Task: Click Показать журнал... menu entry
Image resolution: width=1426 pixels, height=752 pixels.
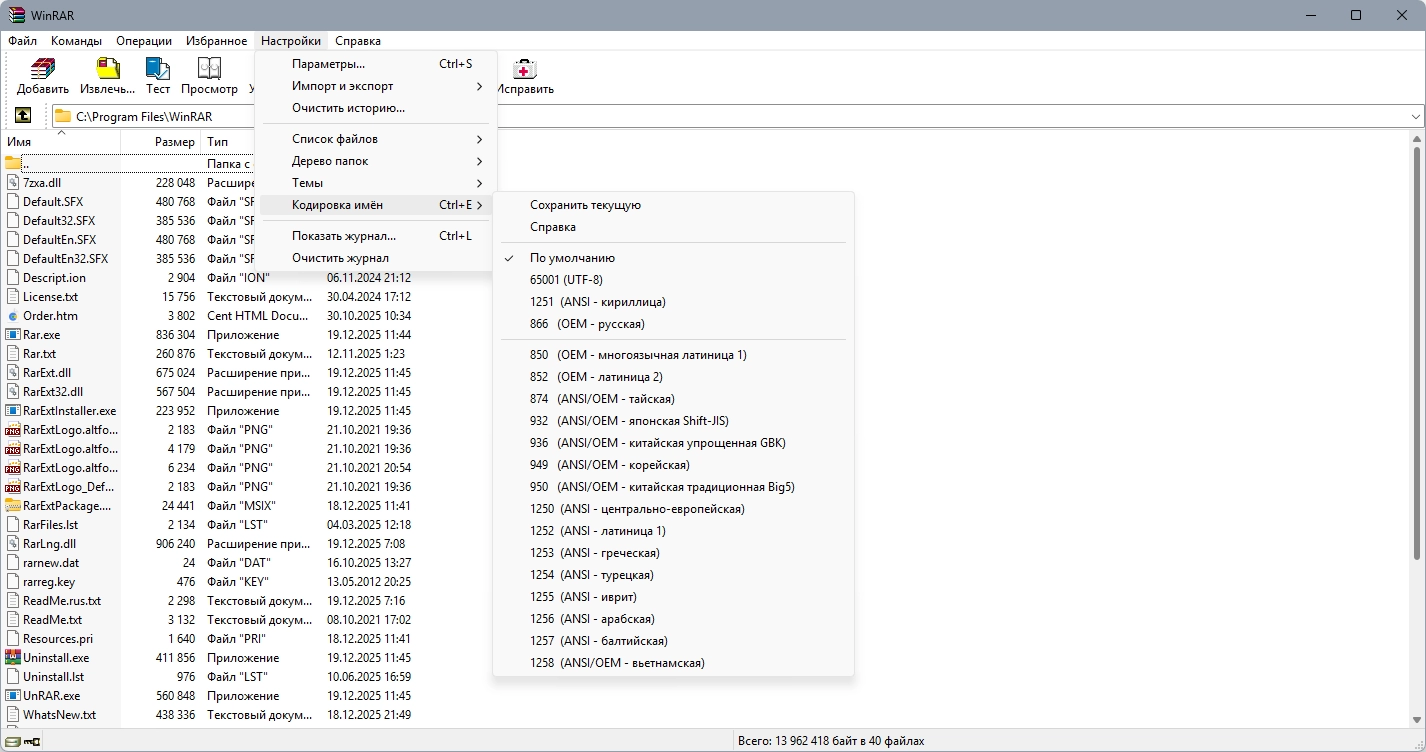Action: click(x=376, y=236)
